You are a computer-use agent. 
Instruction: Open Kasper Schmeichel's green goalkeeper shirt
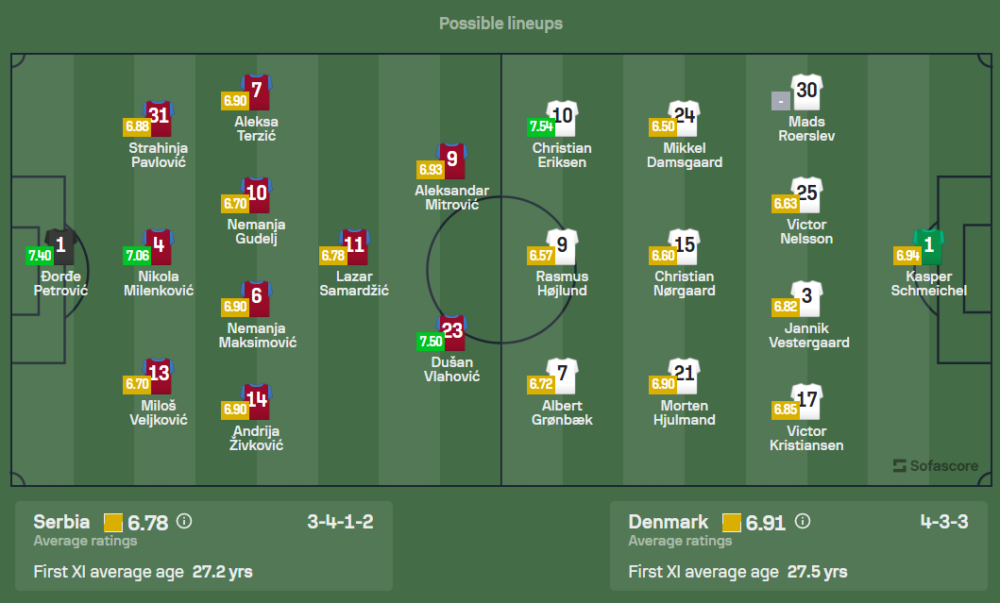(928, 247)
